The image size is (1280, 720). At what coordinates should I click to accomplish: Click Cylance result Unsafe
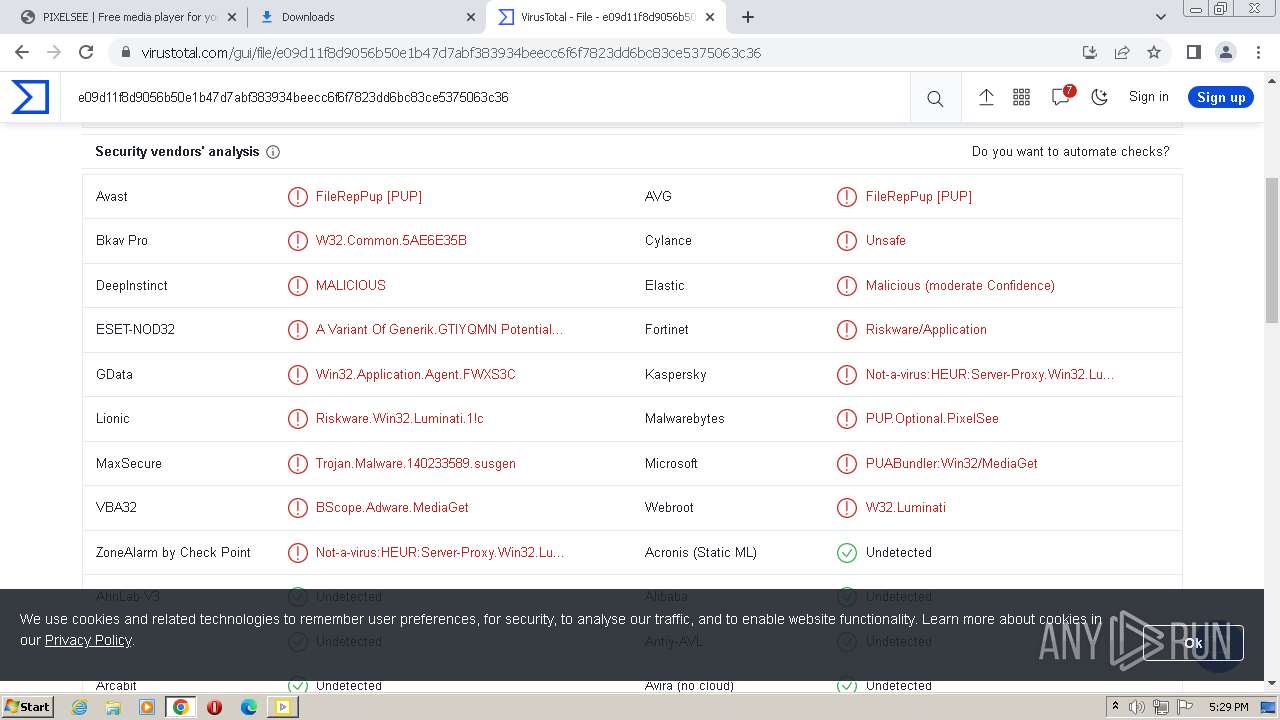pos(886,241)
